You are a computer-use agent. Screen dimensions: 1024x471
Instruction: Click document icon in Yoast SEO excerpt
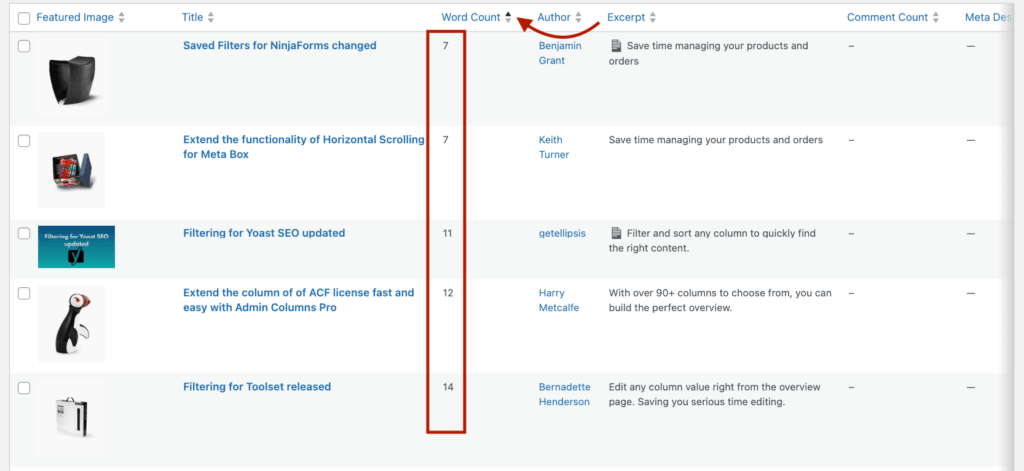coord(616,233)
